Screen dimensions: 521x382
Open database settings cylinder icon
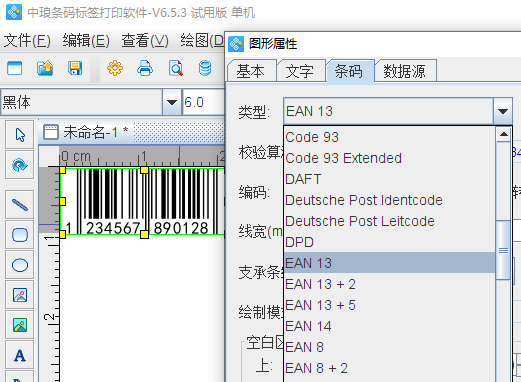205,68
